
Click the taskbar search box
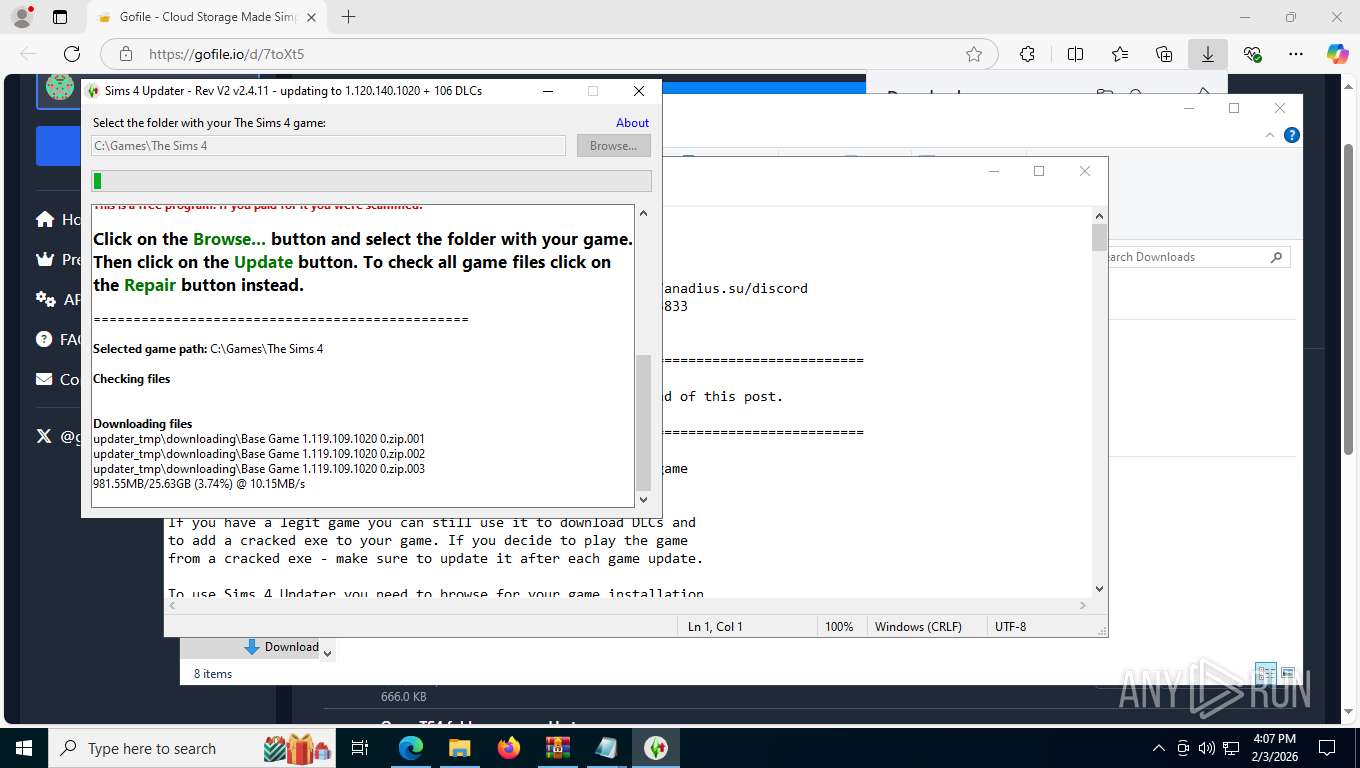pyautogui.click(x=192, y=748)
